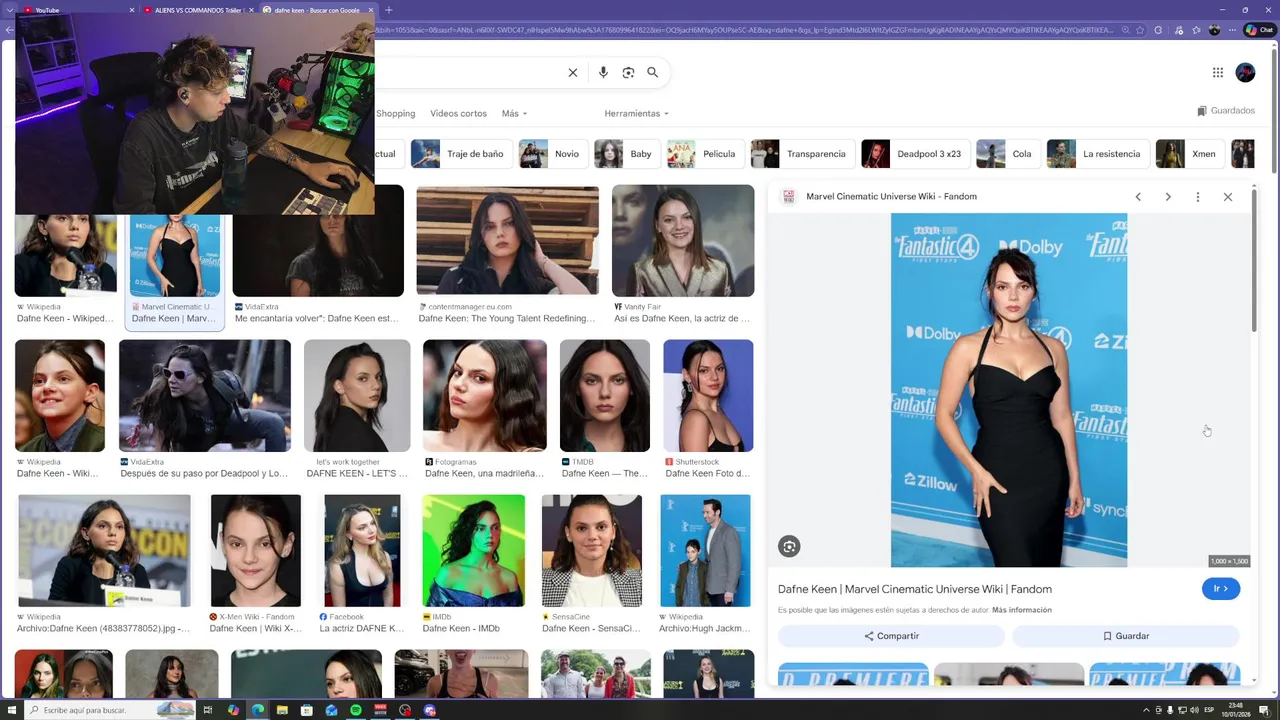Viewport: 1280px width, 720px height.
Task: Open Spotify from the taskbar
Action: tap(356, 710)
